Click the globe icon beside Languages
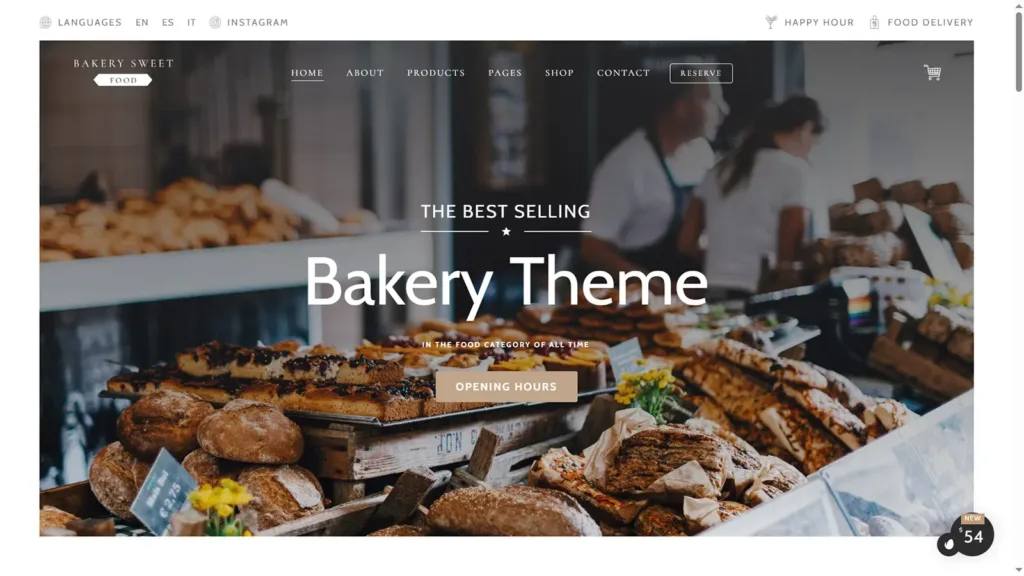 pos(45,22)
